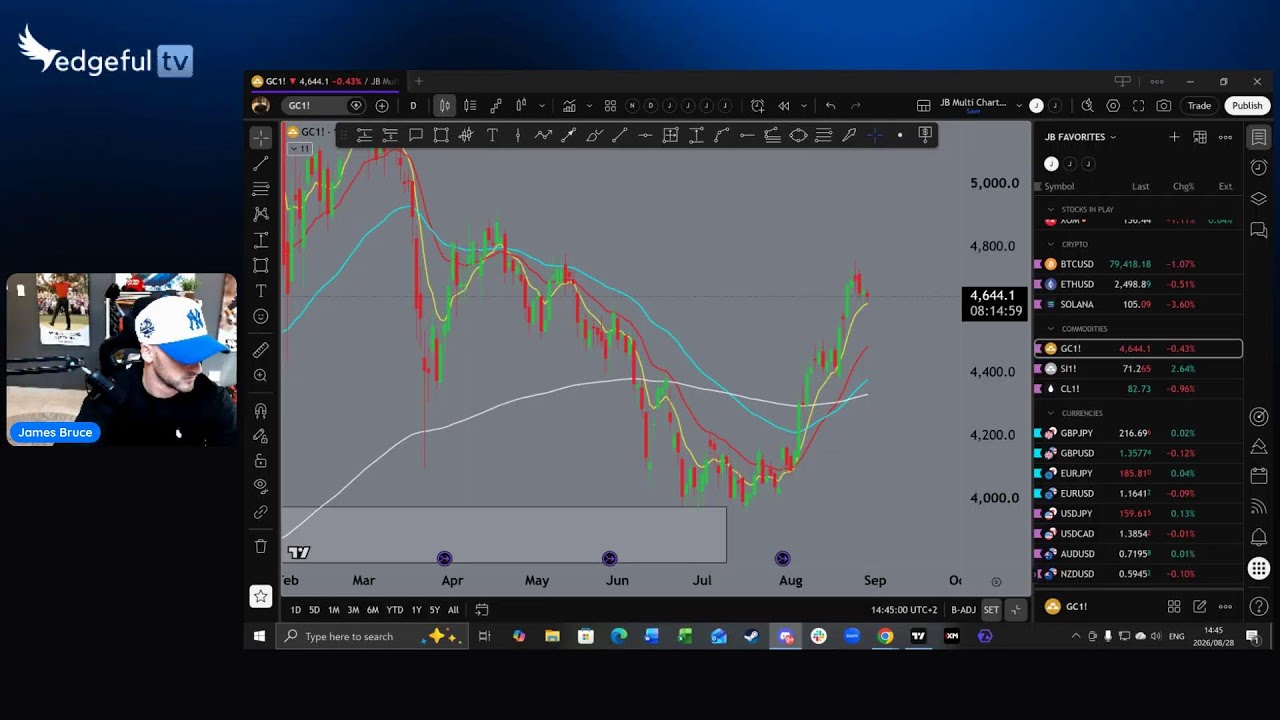Switch chart style to candlesticks

coord(444,106)
